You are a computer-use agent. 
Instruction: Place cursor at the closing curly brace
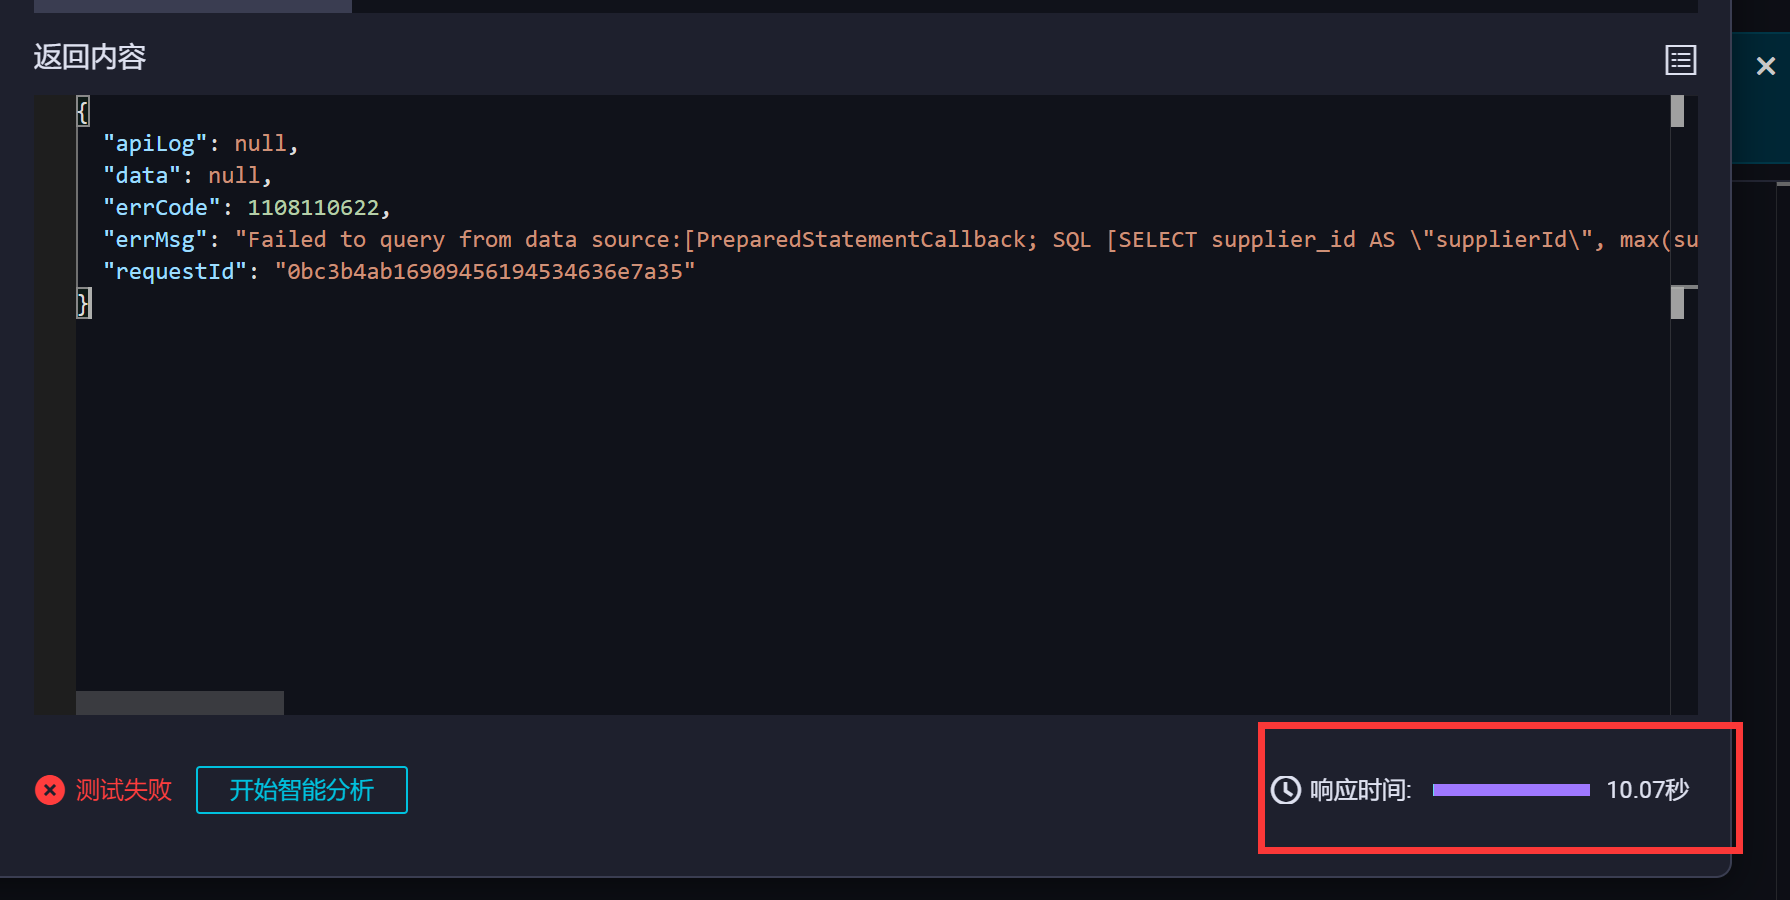[x=83, y=303]
